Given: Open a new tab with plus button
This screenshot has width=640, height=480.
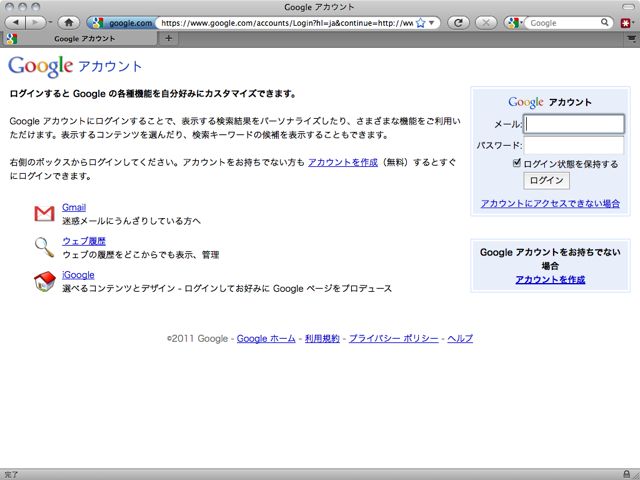Looking at the screenshot, I should [x=169, y=38].
